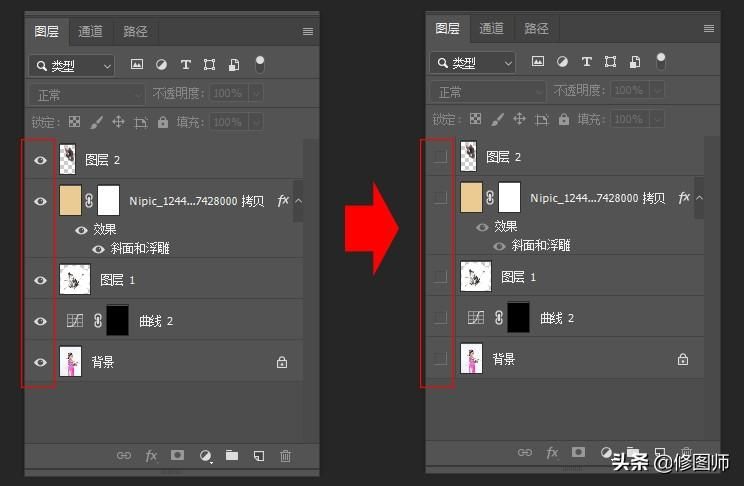
Task: Open right panel options menu
Action: click(x=709, y=28)
